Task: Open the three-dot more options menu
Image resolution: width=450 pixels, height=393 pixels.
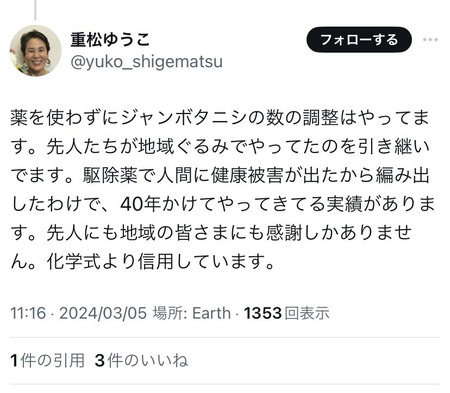Action: [x=430, y=40]
